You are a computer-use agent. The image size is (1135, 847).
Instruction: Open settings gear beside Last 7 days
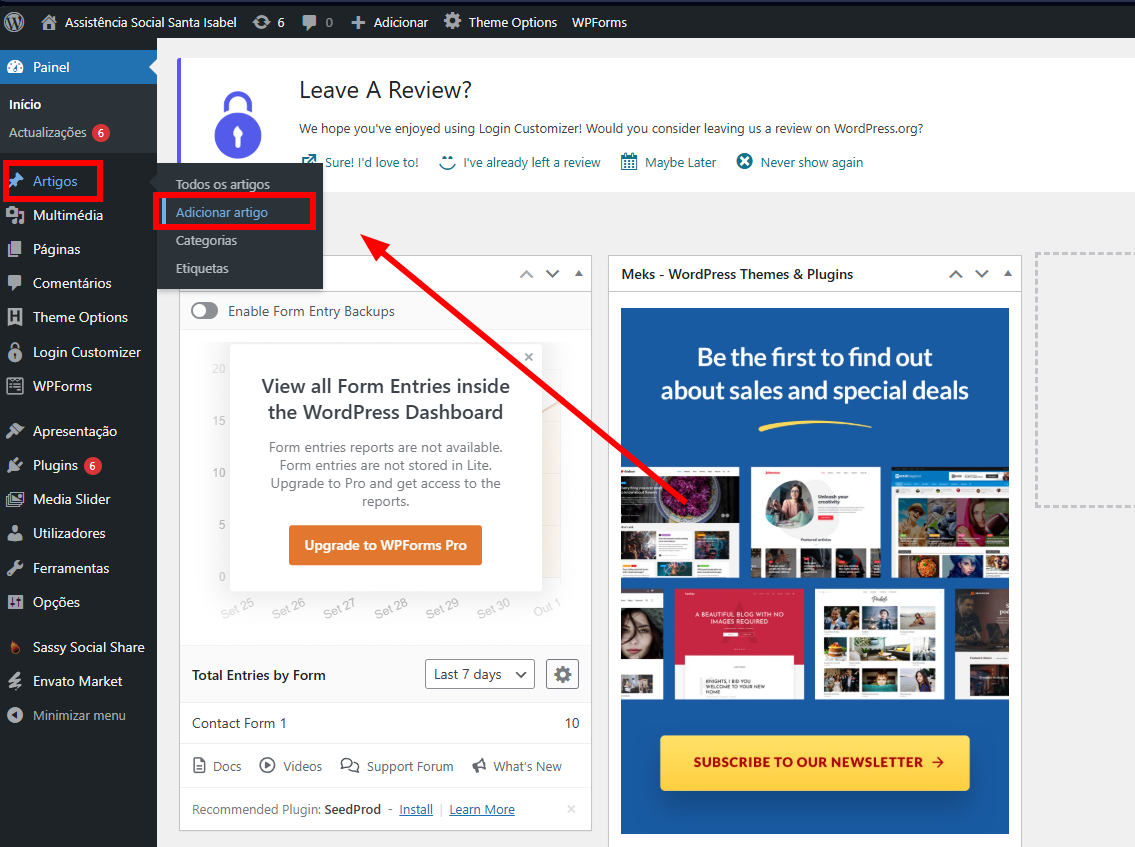562,675
